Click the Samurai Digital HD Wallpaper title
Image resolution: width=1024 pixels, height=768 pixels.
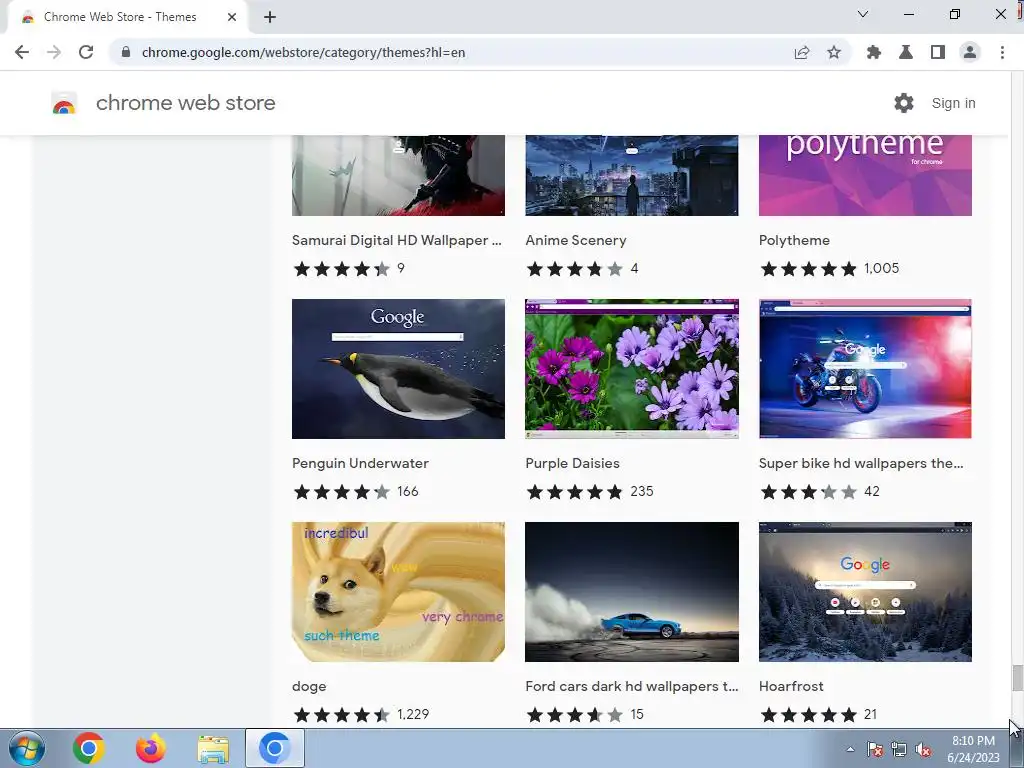[x=397, y=240]
